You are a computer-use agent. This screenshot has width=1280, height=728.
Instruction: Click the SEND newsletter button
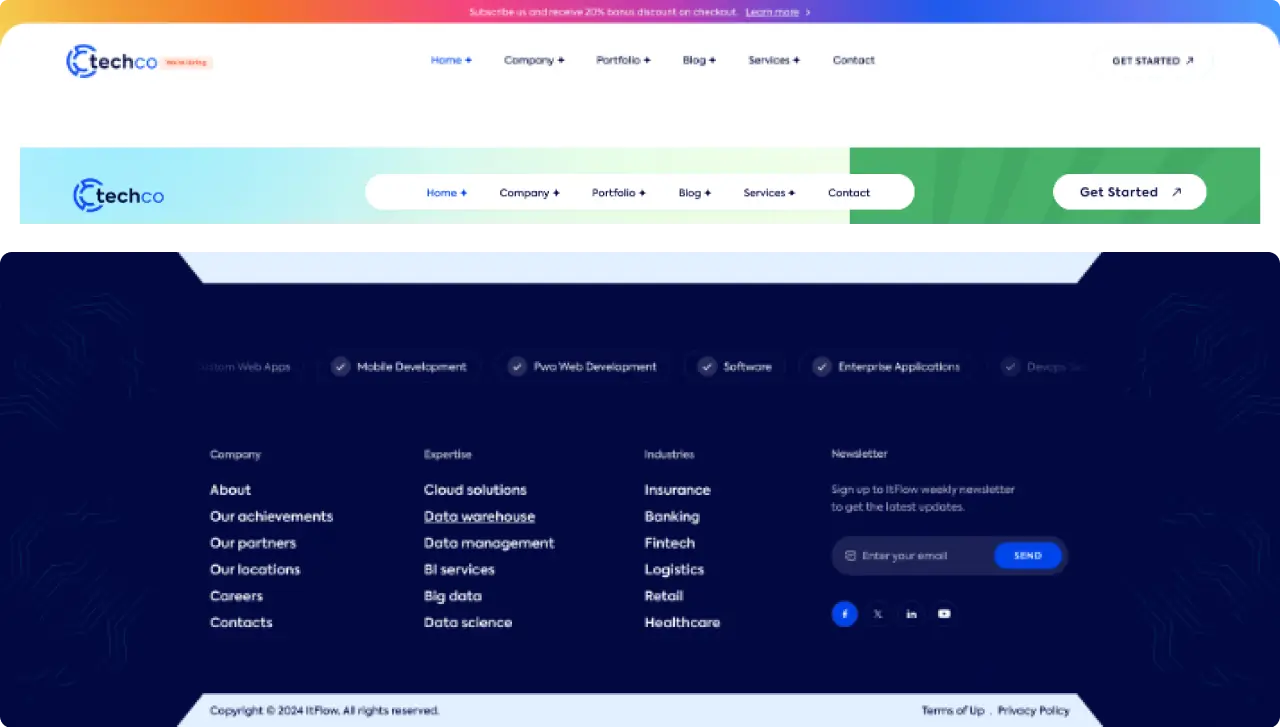click(x=1028, y=556)
